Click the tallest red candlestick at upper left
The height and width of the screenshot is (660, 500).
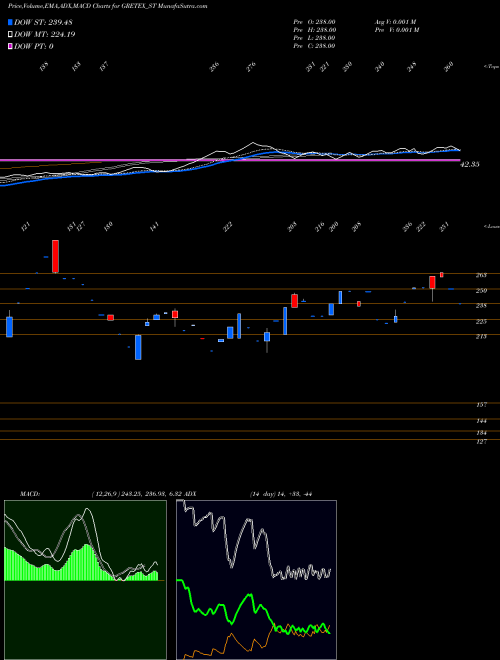55,256
